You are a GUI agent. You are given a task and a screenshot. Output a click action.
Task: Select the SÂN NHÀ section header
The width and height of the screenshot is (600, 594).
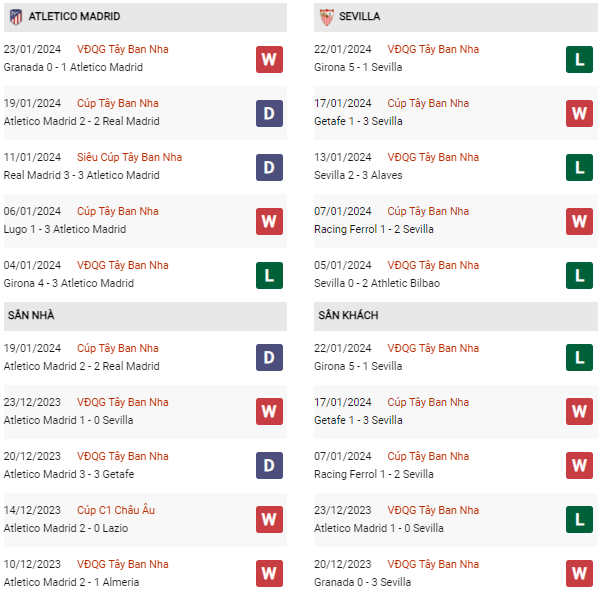[x=31, y=316]
